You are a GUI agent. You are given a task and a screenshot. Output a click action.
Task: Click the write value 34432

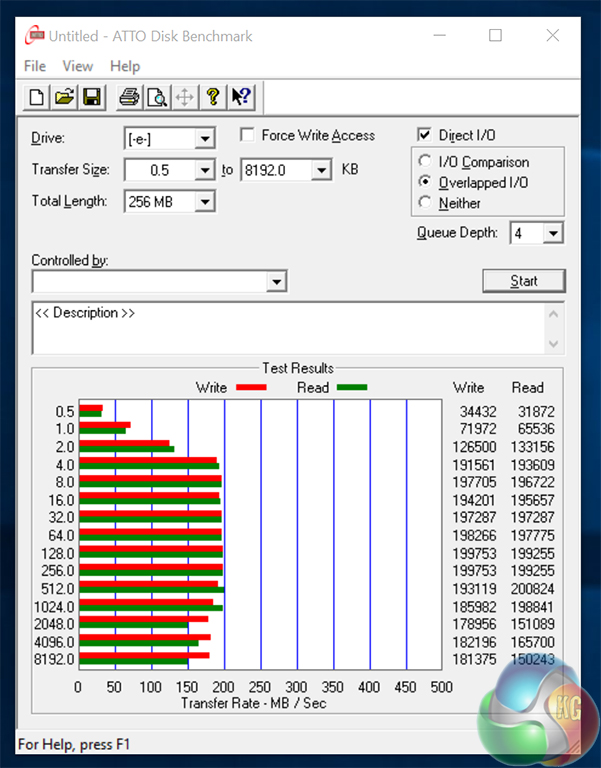click(x=478, y=411)
